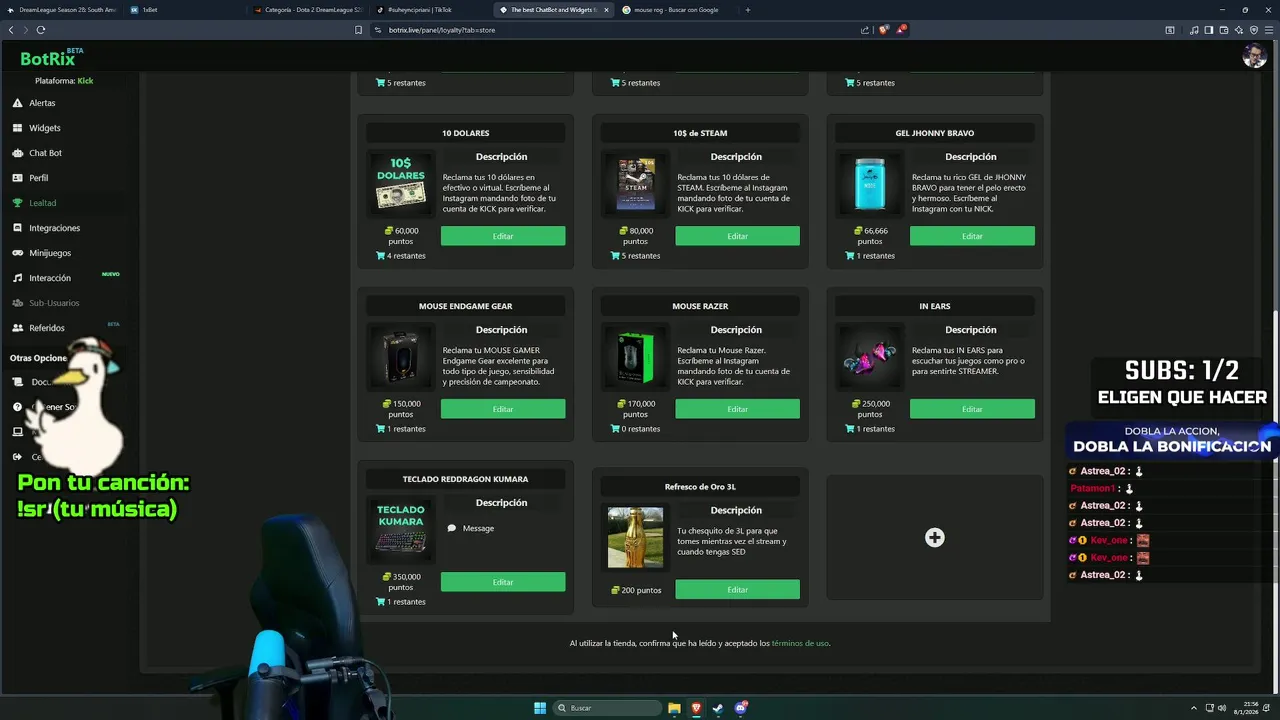Click the golden soda bottle thumbnail
This screenshot has height=720, width=1280.
(635, 538)
